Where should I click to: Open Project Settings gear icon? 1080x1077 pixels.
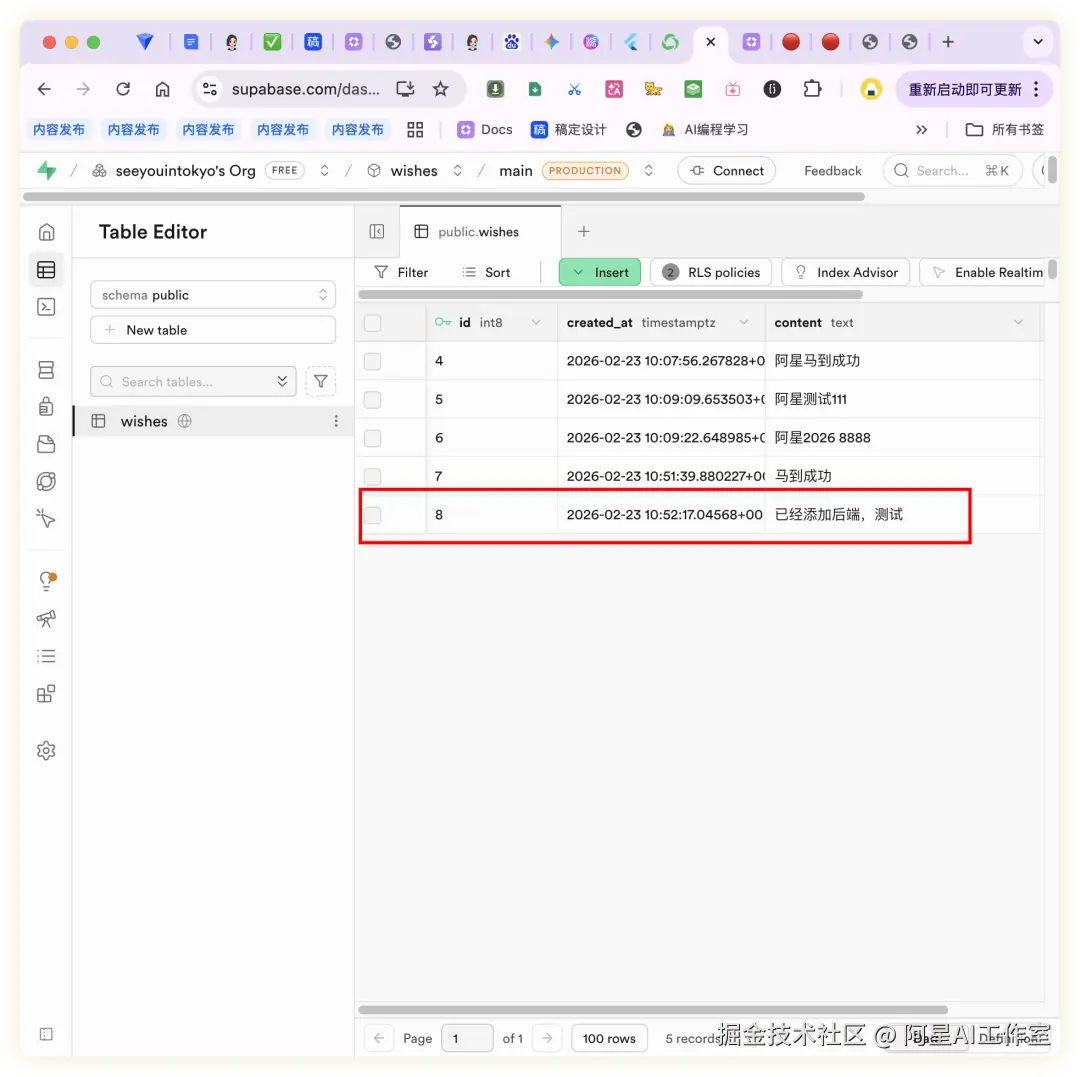coord(46,751)
